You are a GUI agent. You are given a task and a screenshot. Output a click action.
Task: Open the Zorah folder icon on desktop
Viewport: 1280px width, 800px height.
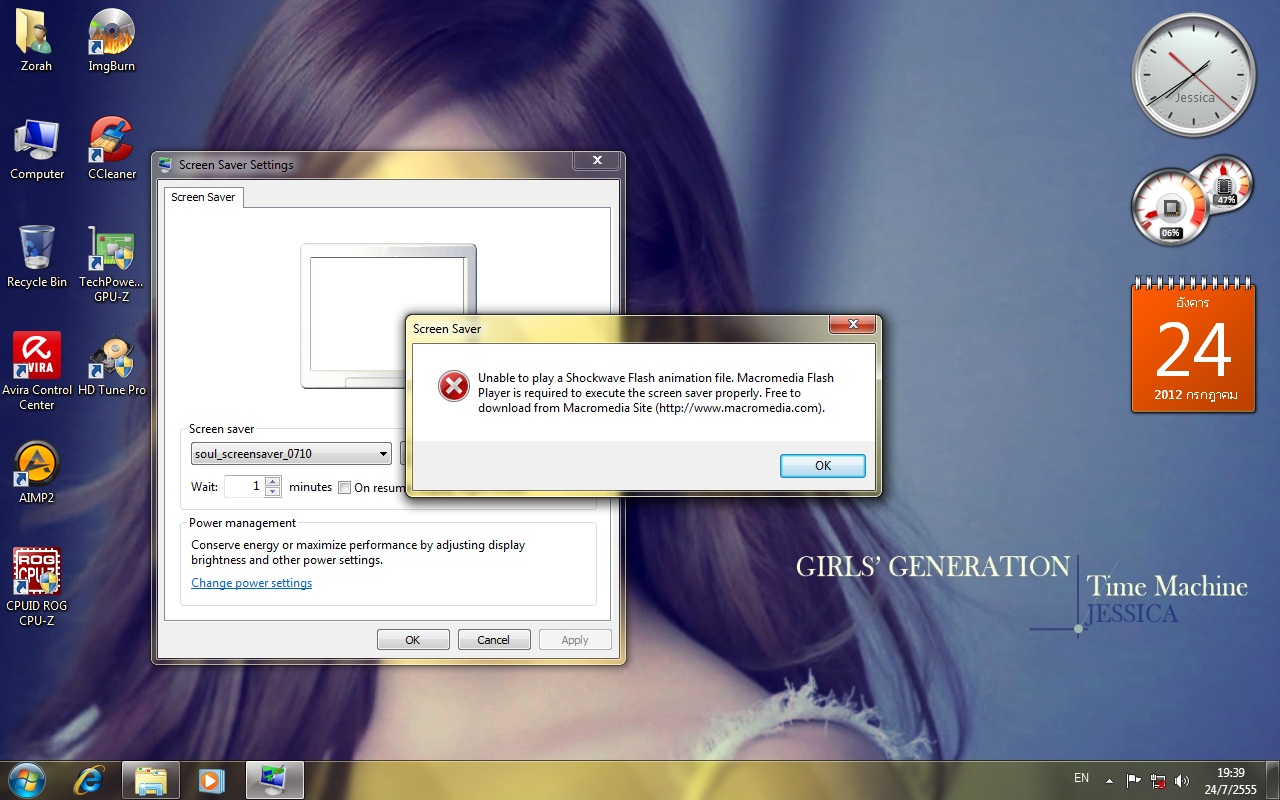point(36,40)
